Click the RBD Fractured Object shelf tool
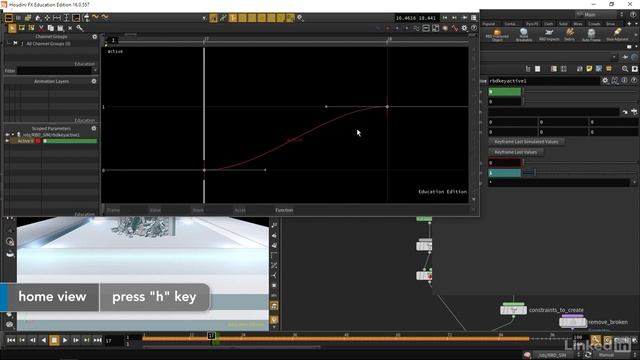The image size is (640, 360). [x=497, y=35]
